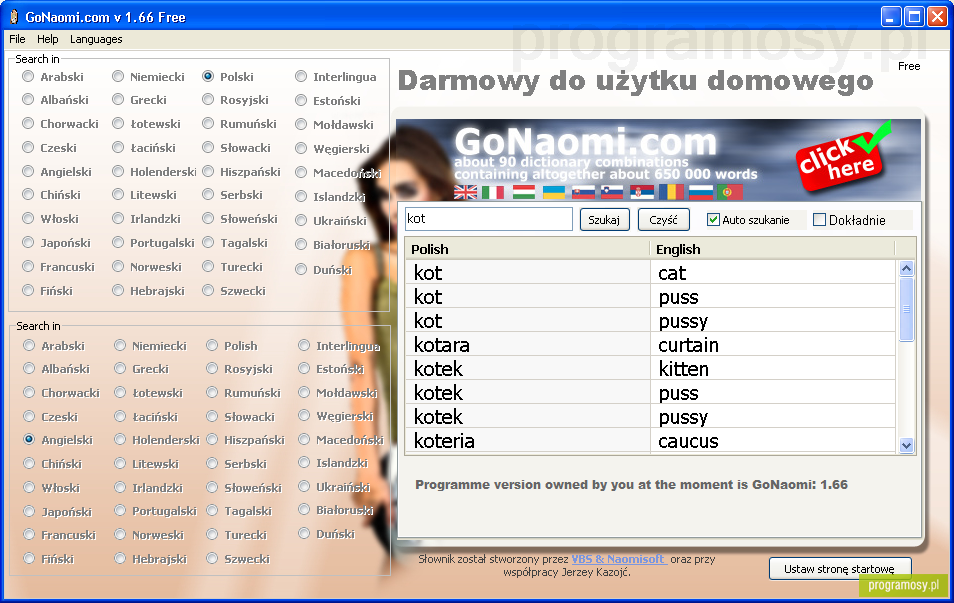Select the 'kotara' row entry
954x603 pixels.
(527, 345)
